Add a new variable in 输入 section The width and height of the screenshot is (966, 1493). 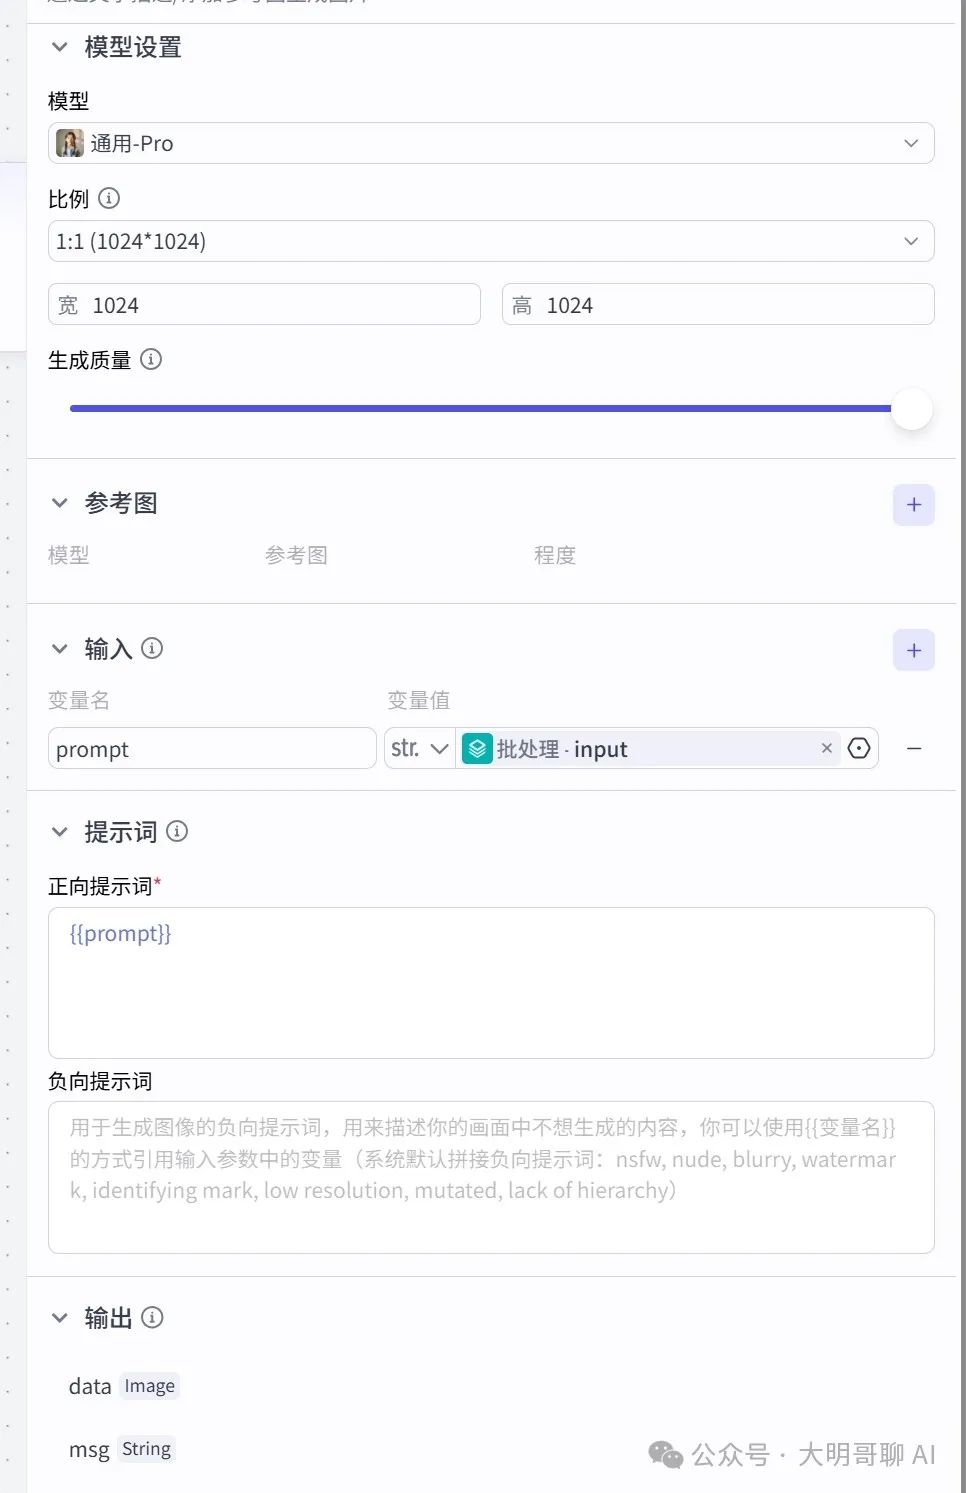[913, 651]
